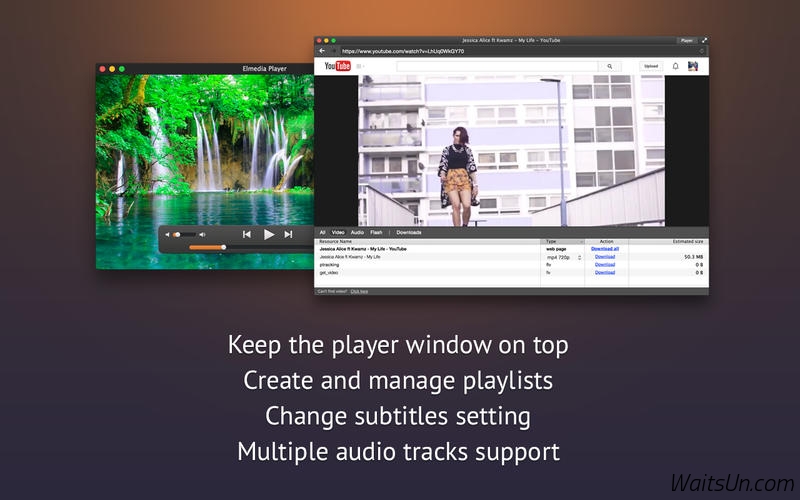Screen dimensions: 800x500
Task: Select the All filter tab
Action: (x=322, y=233)
